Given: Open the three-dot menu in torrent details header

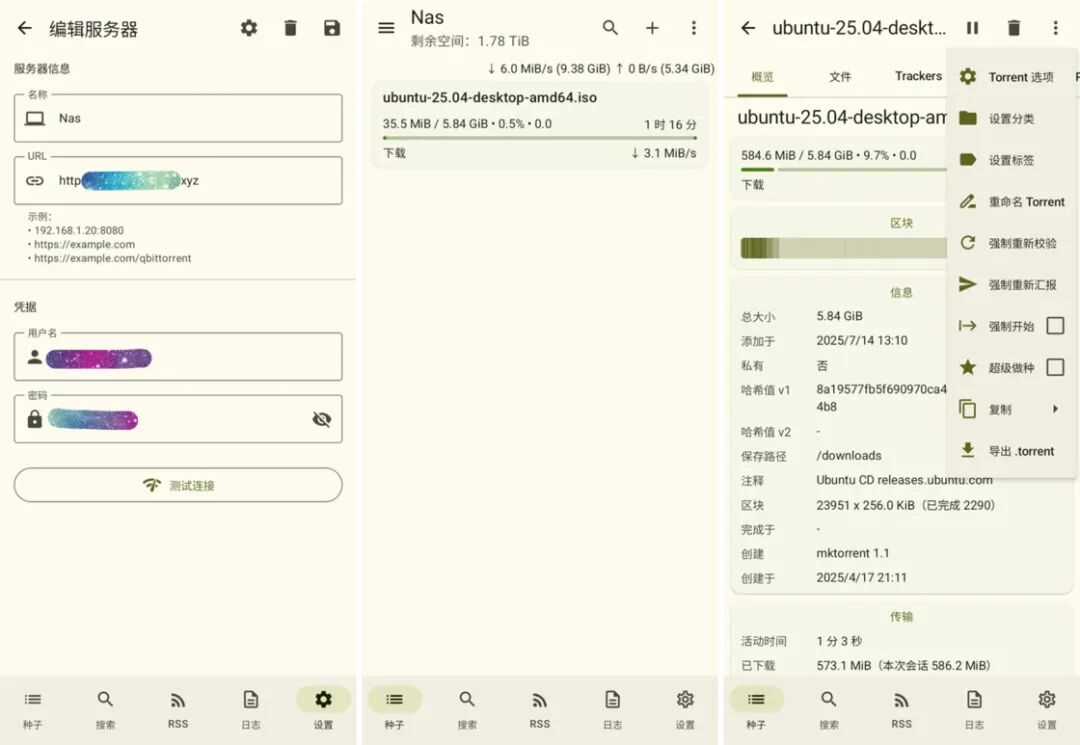Looking at the screenshot, I should [1055, 28].
